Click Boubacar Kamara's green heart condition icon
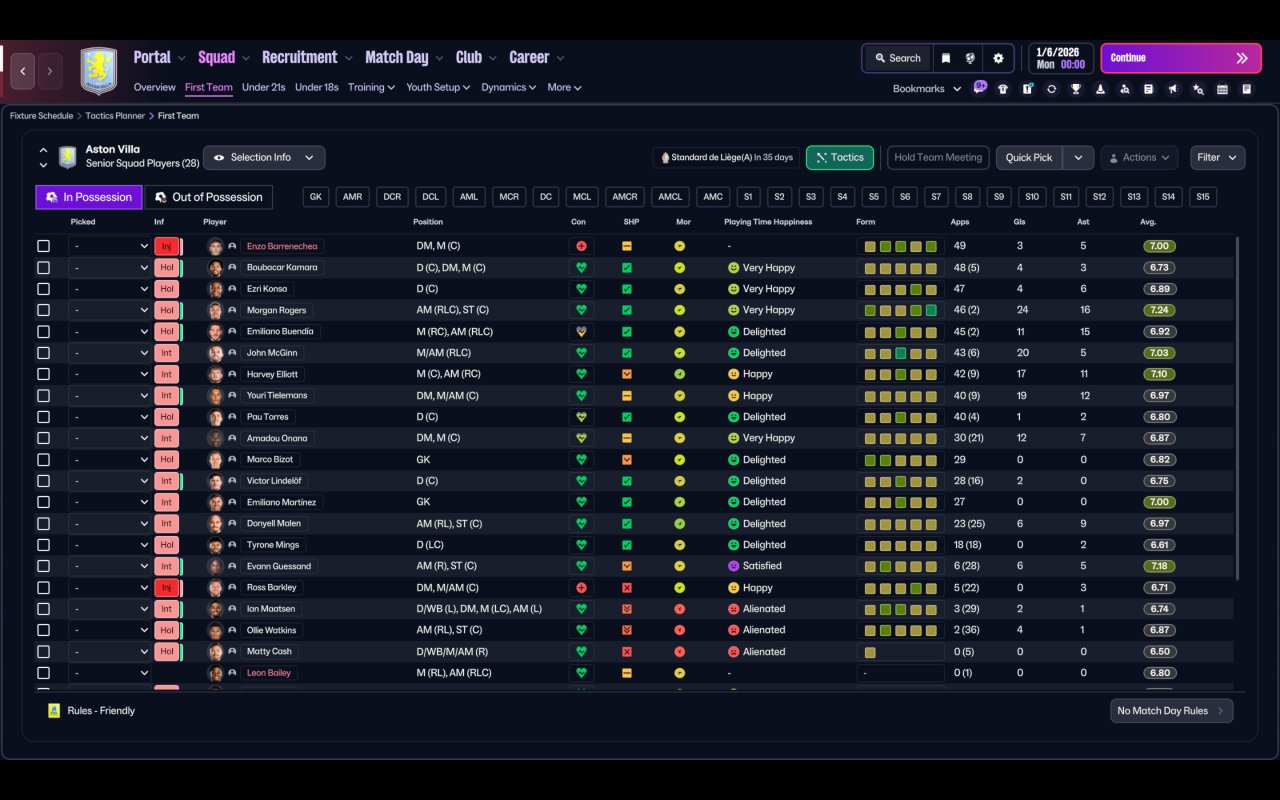 (581, 268)
